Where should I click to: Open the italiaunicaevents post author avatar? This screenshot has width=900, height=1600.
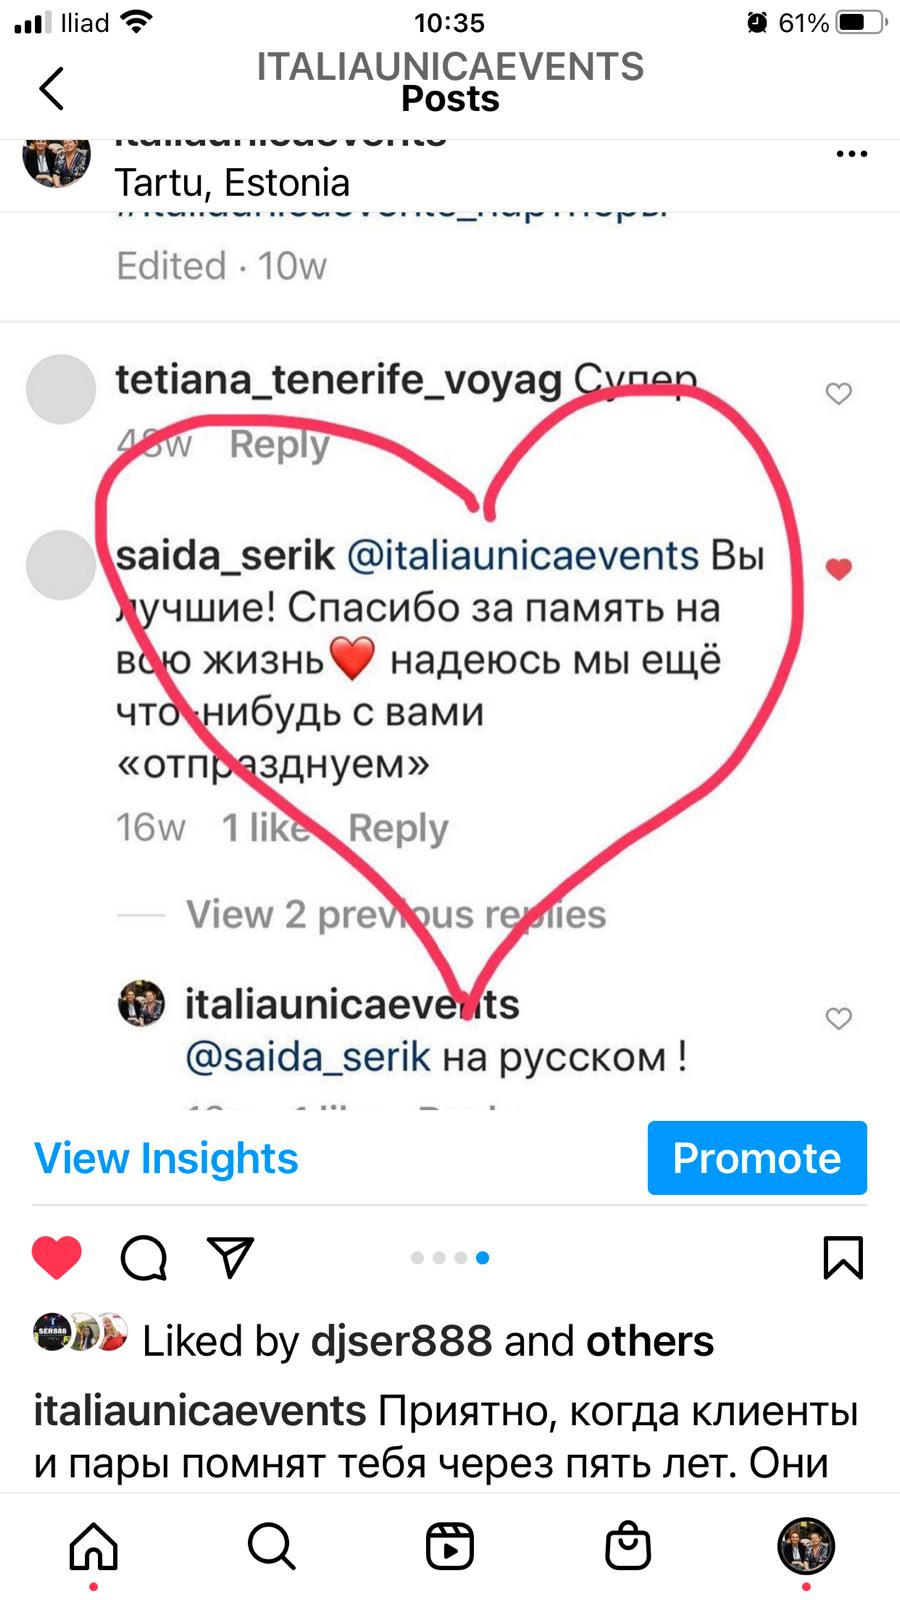[57, 158]
